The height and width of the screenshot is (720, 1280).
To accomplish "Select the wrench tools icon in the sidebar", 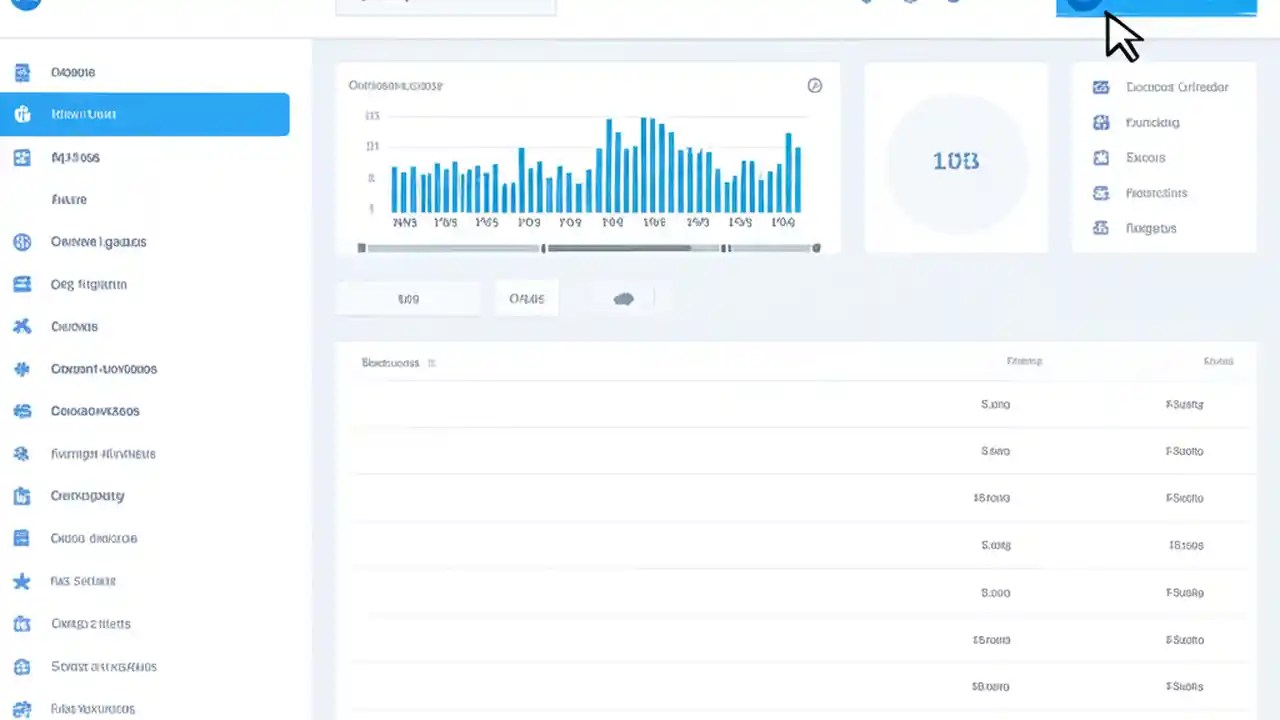I will (22, 326).
